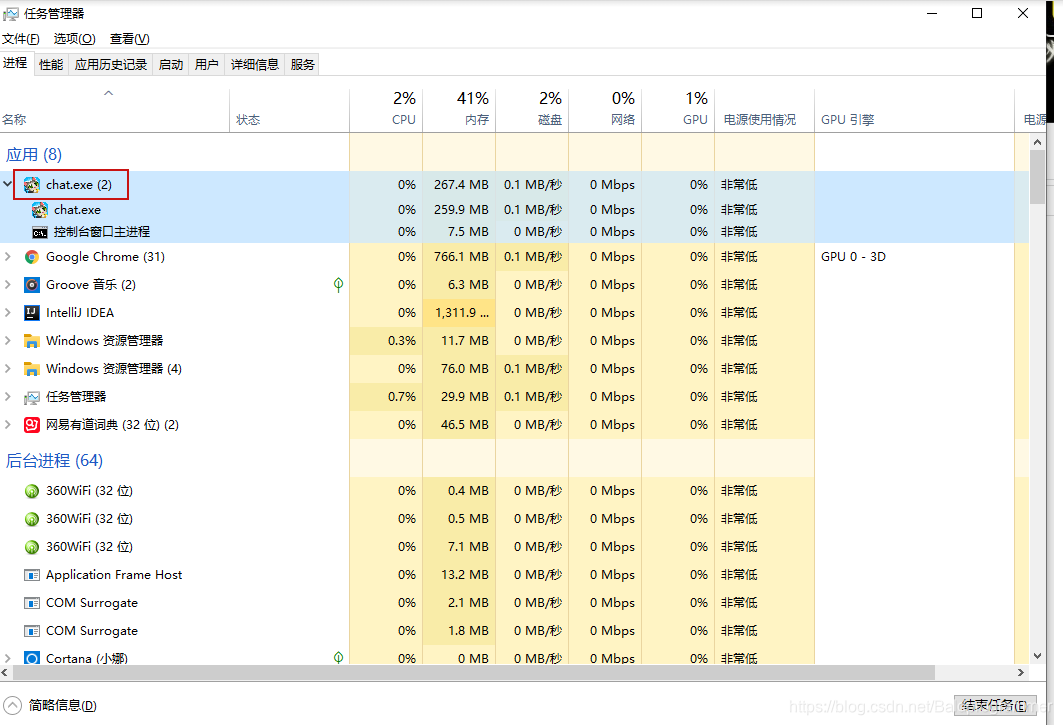Click the console window host process icon

coord(40,233)
